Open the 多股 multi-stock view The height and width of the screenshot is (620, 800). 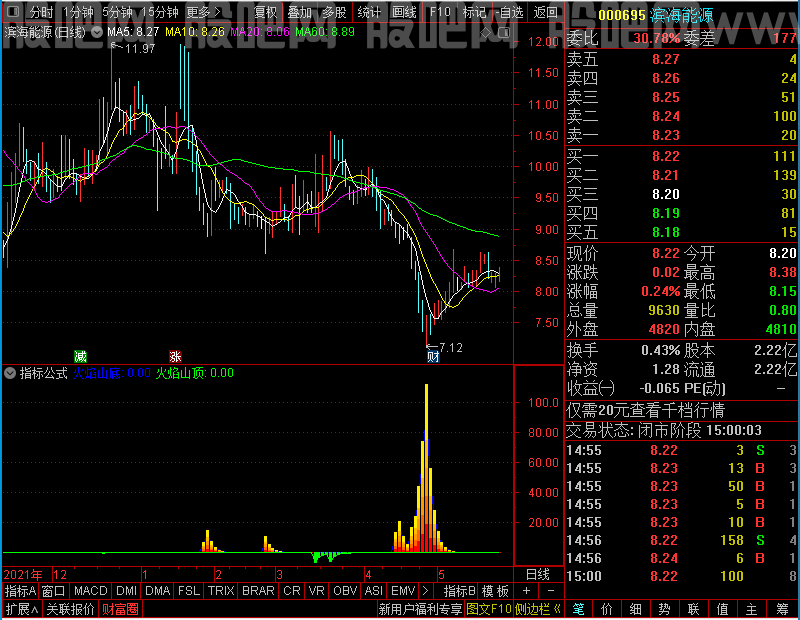click(x=335, y=12)
